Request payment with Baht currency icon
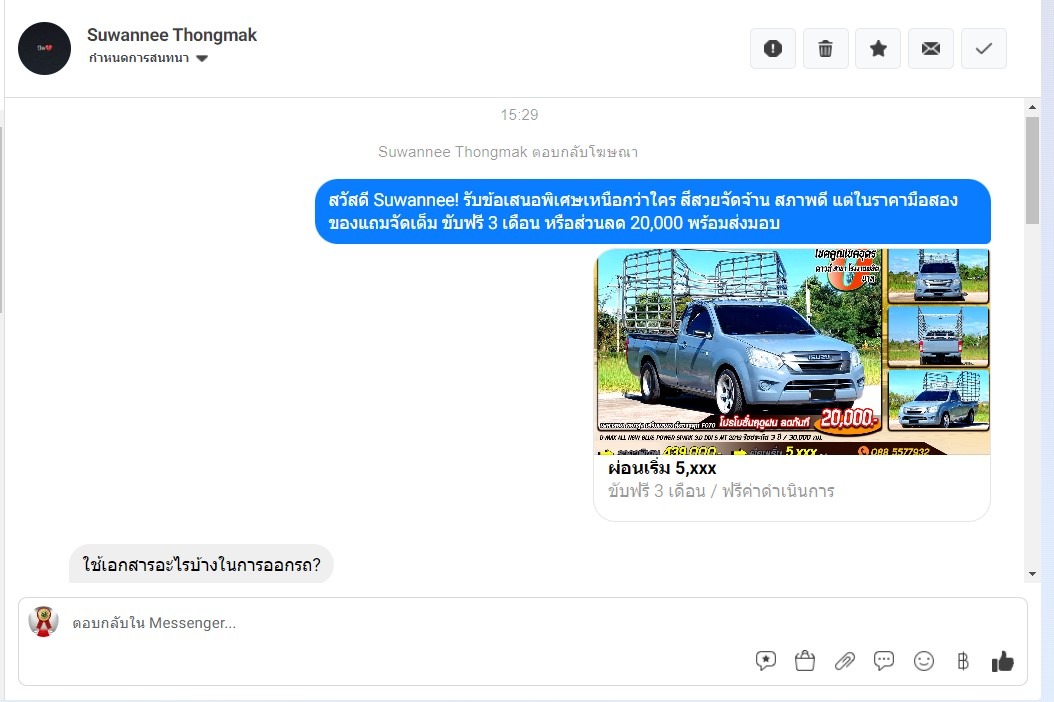Image resolution: width=1054 pixels, height=702 pixels. tap(963, 661)
